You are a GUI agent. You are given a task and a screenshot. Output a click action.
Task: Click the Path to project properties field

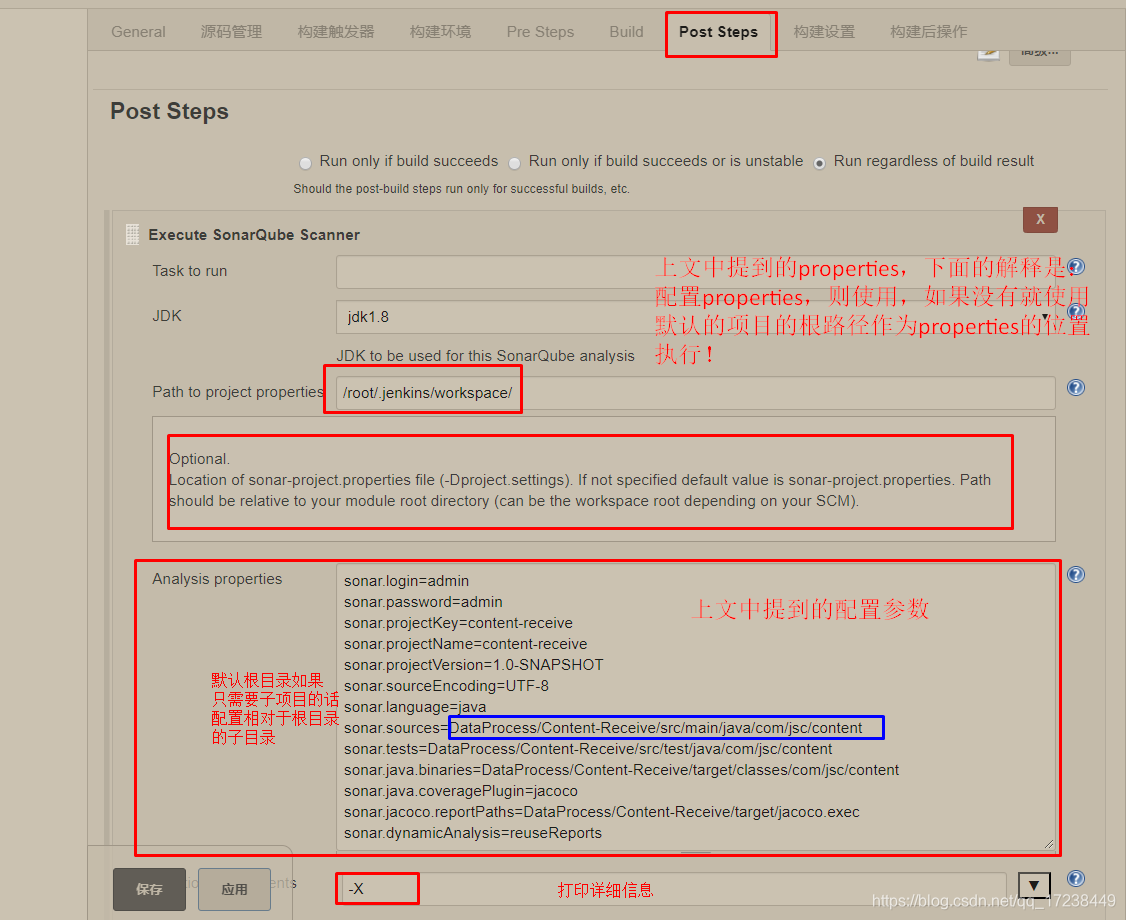pyautogui.click(x=696, y=393)
